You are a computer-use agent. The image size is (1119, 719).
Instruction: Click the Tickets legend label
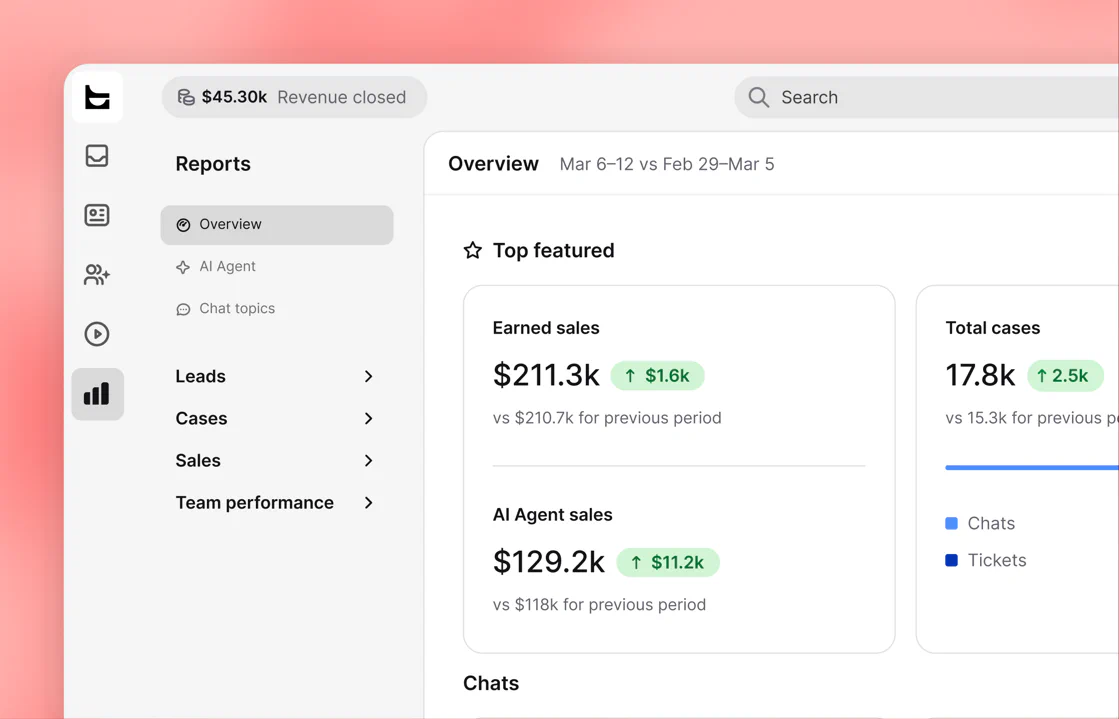(x=996, y=560)
